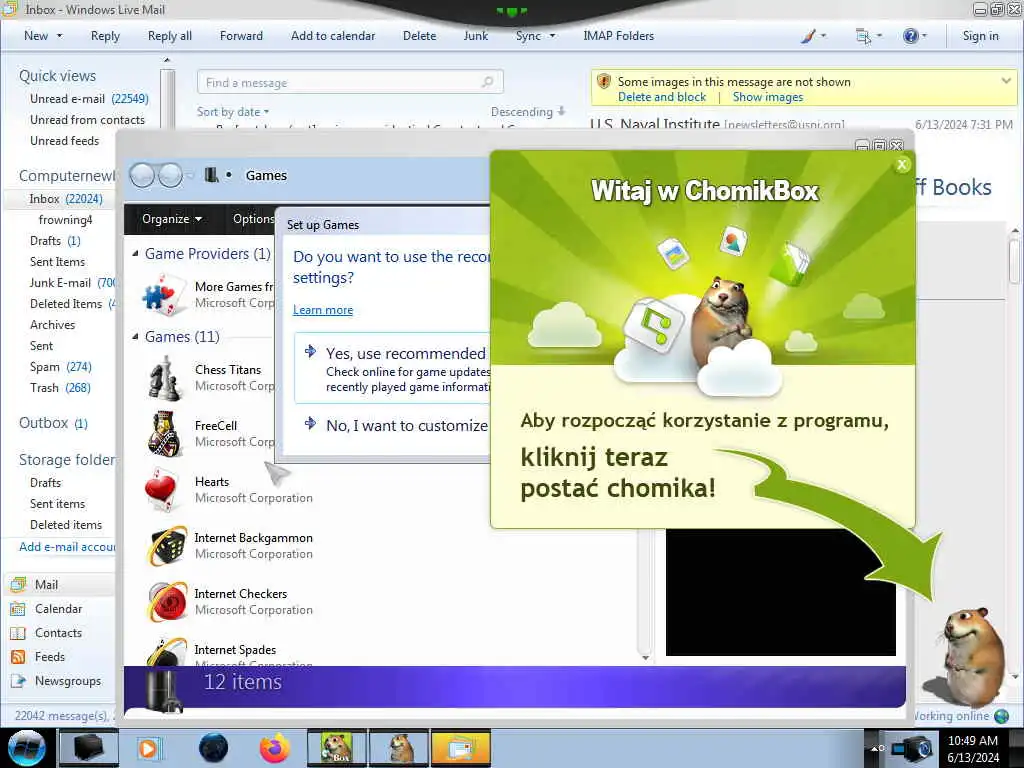This screenshot has width=1024, height=768.
Task: Choose Yes, use recommended settings
Action: pos(392,368)
